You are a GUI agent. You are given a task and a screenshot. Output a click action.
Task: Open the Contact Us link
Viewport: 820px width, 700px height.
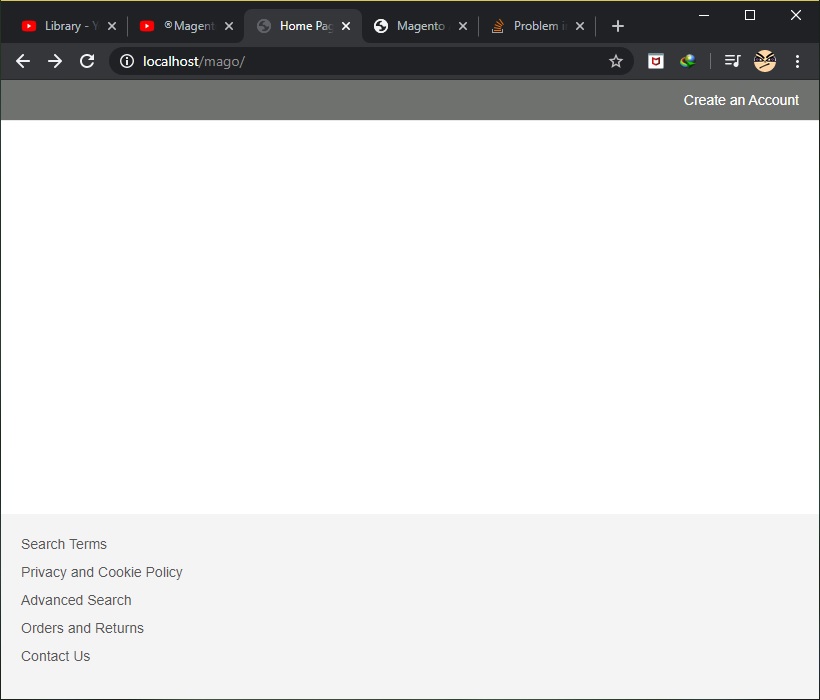click(x=56, y=656)
